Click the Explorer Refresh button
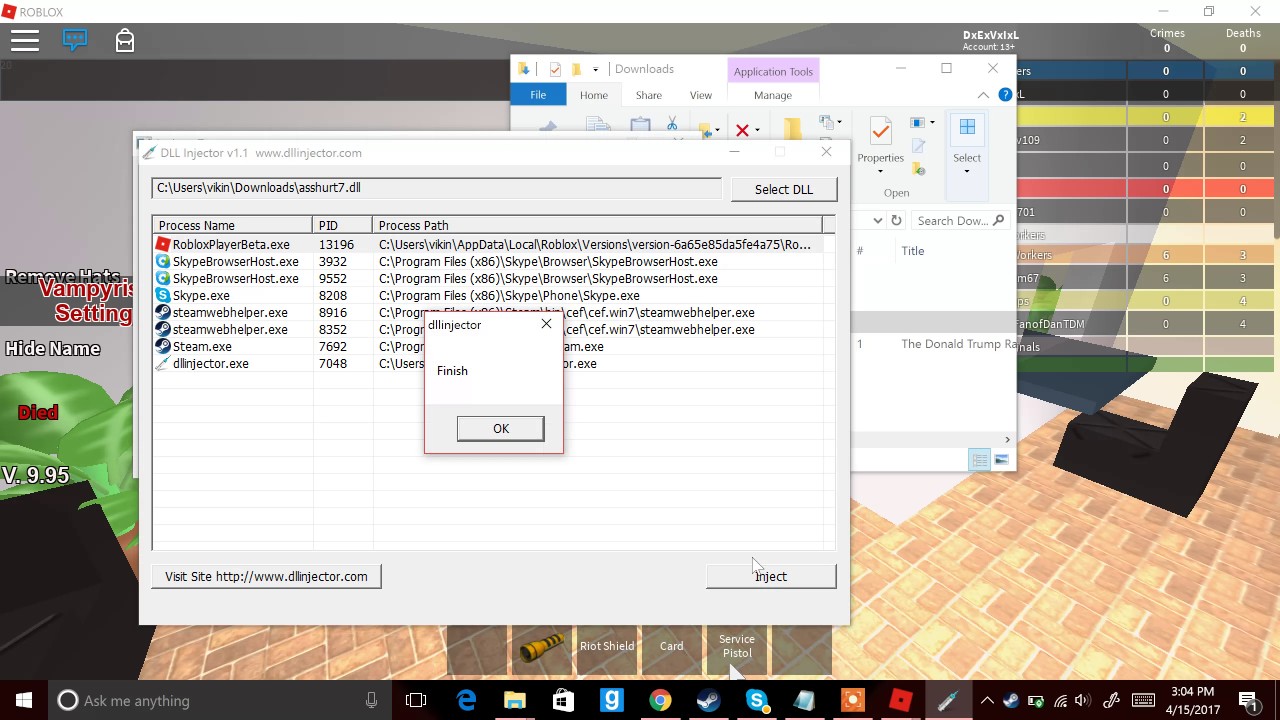 tap(896, 220)
